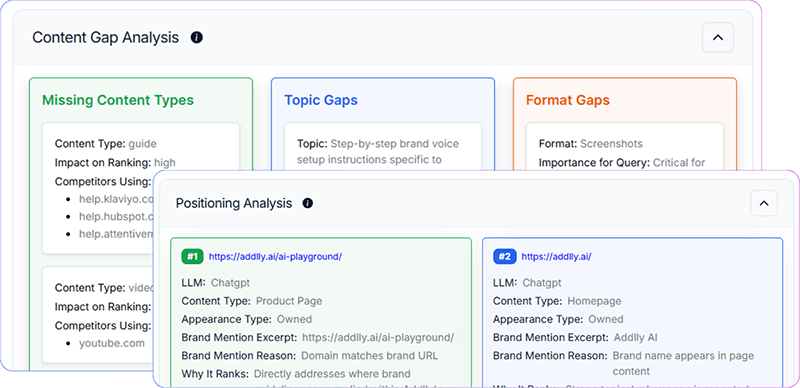Click the Impact on Ranking: high line
This screenshot has width=800, height=388.
[x=115, y=163]
